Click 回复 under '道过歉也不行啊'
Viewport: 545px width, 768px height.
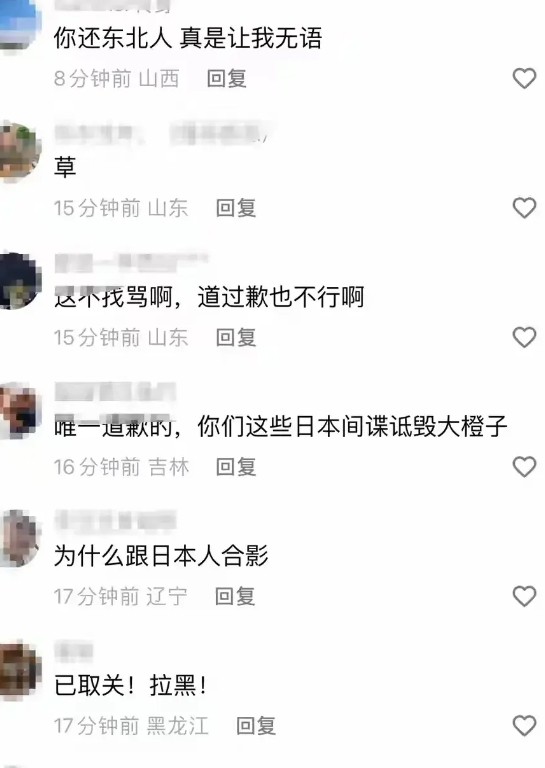click(236, 337)
